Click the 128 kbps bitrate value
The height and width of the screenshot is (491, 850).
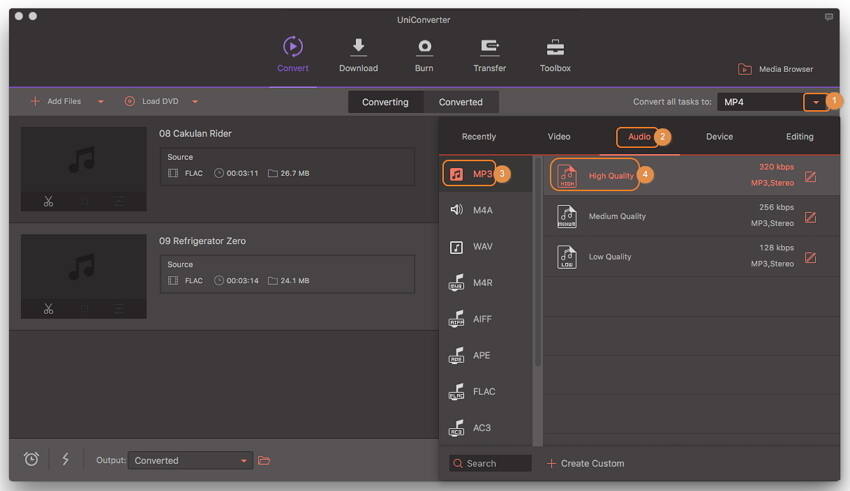[x=776, y=248]
